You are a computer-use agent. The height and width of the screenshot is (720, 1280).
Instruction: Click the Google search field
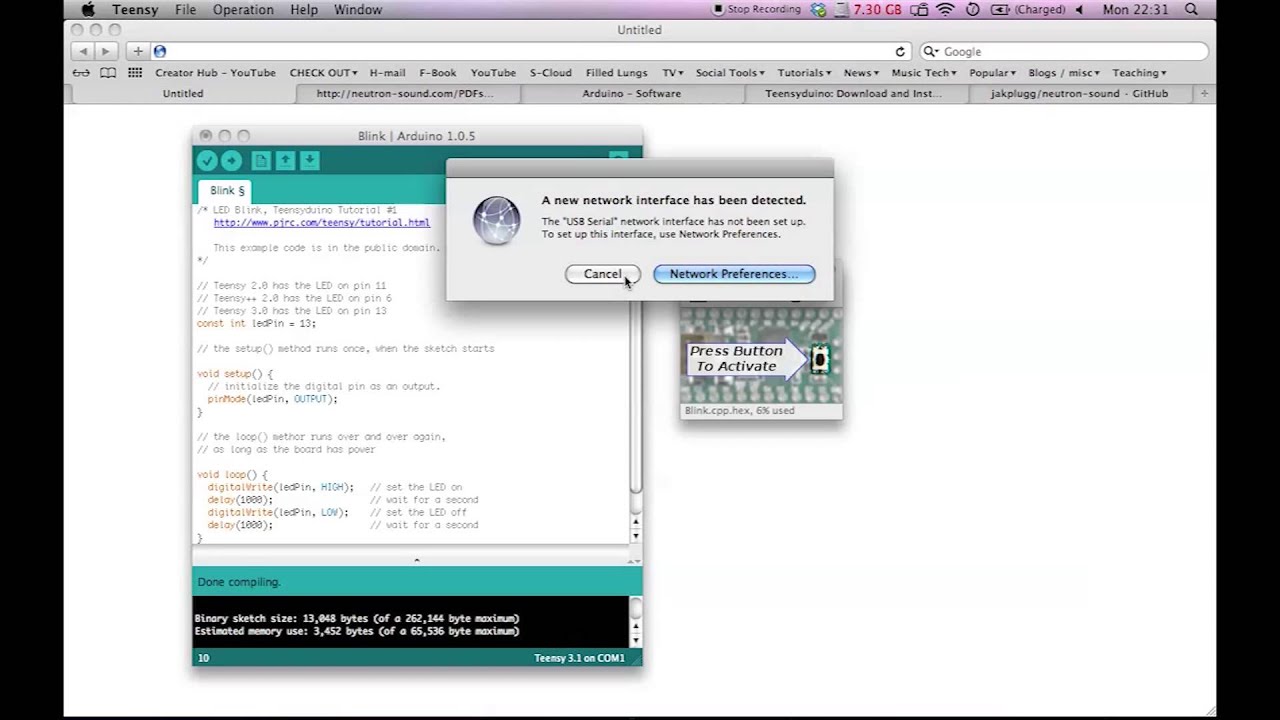click(1063, 51)
